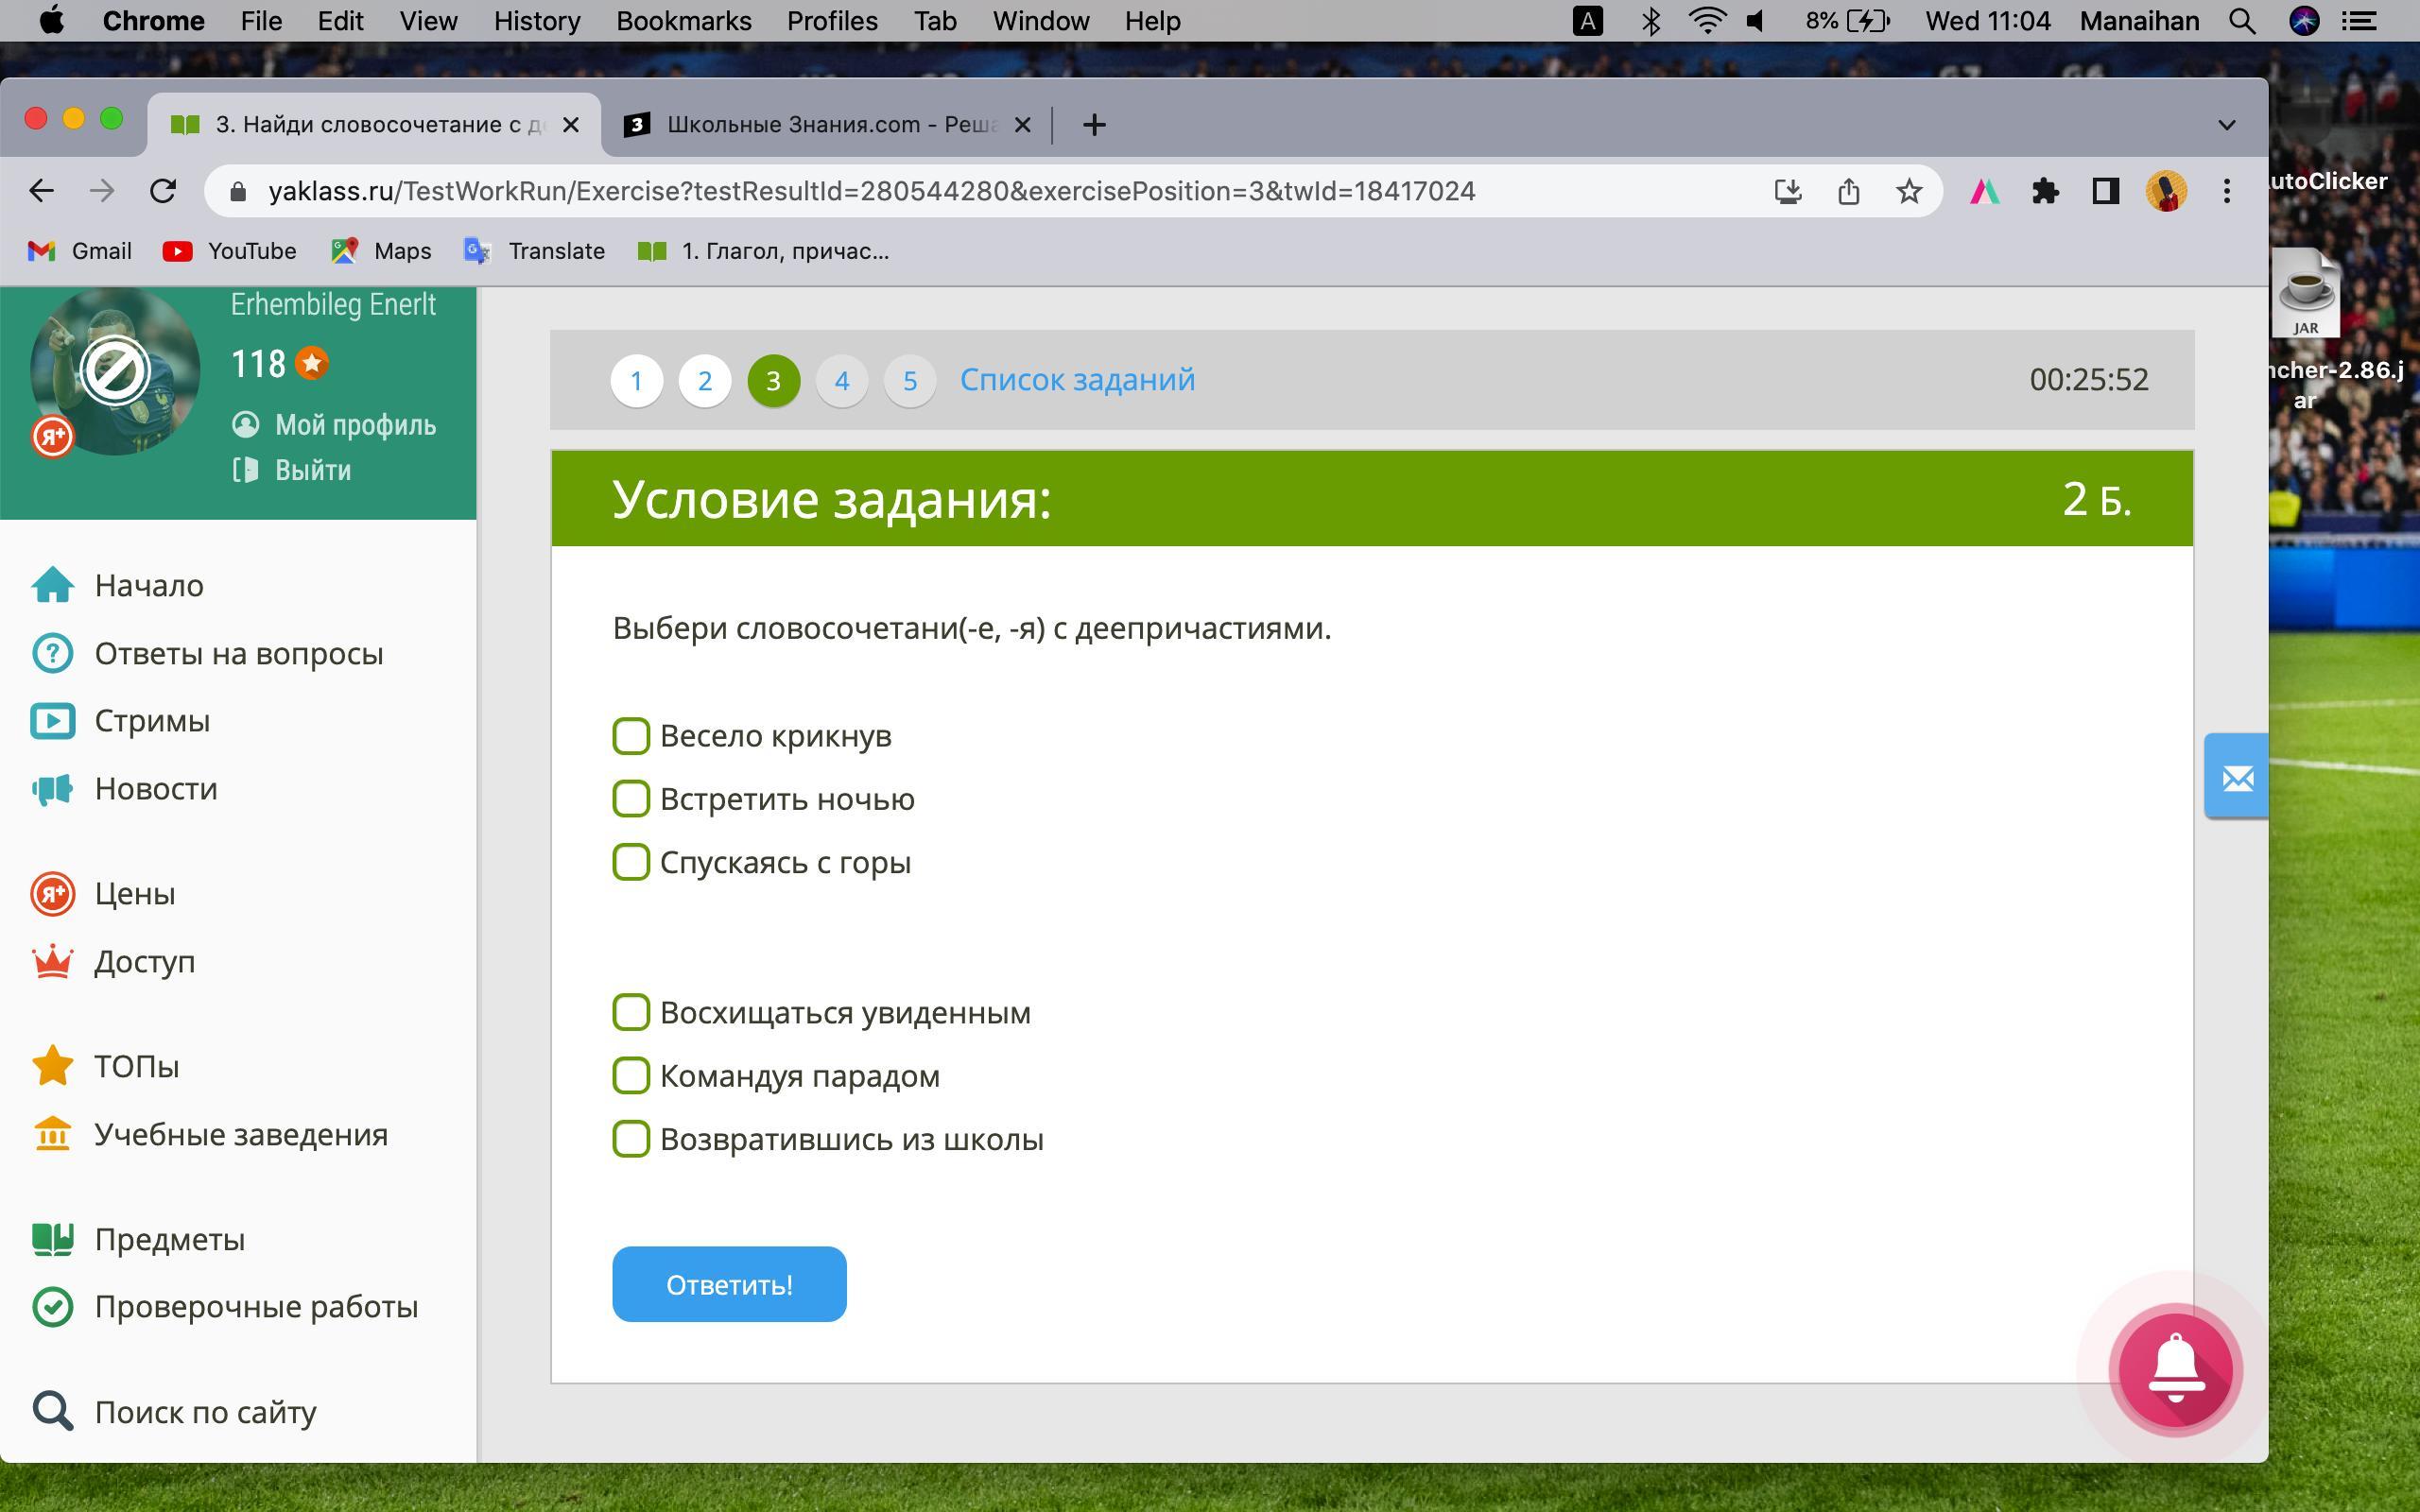2420x1512 pixels.
Task: Check the 'Командуя парадом' checkbox
Action: point(631,1076)
